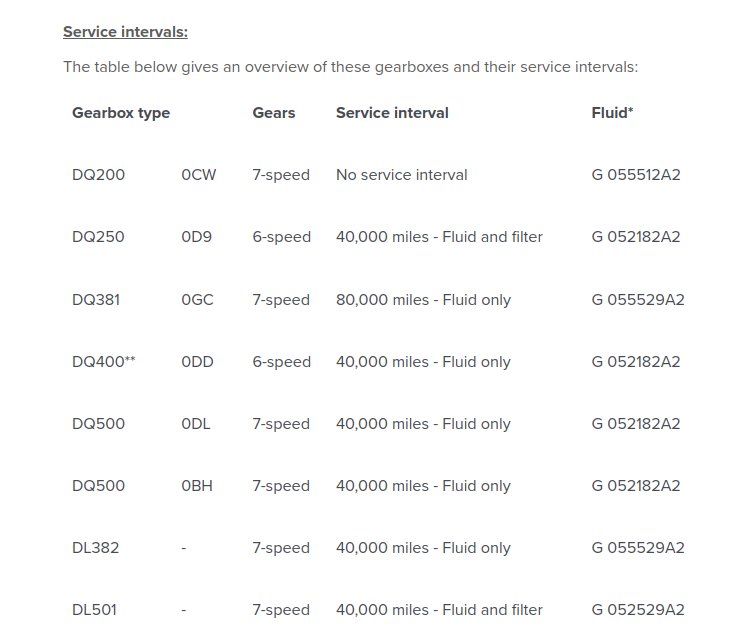The width and height of the screenshot is (752, 632).
Task: Select the DQ400** gearbox cell
Action: (104, 362)
